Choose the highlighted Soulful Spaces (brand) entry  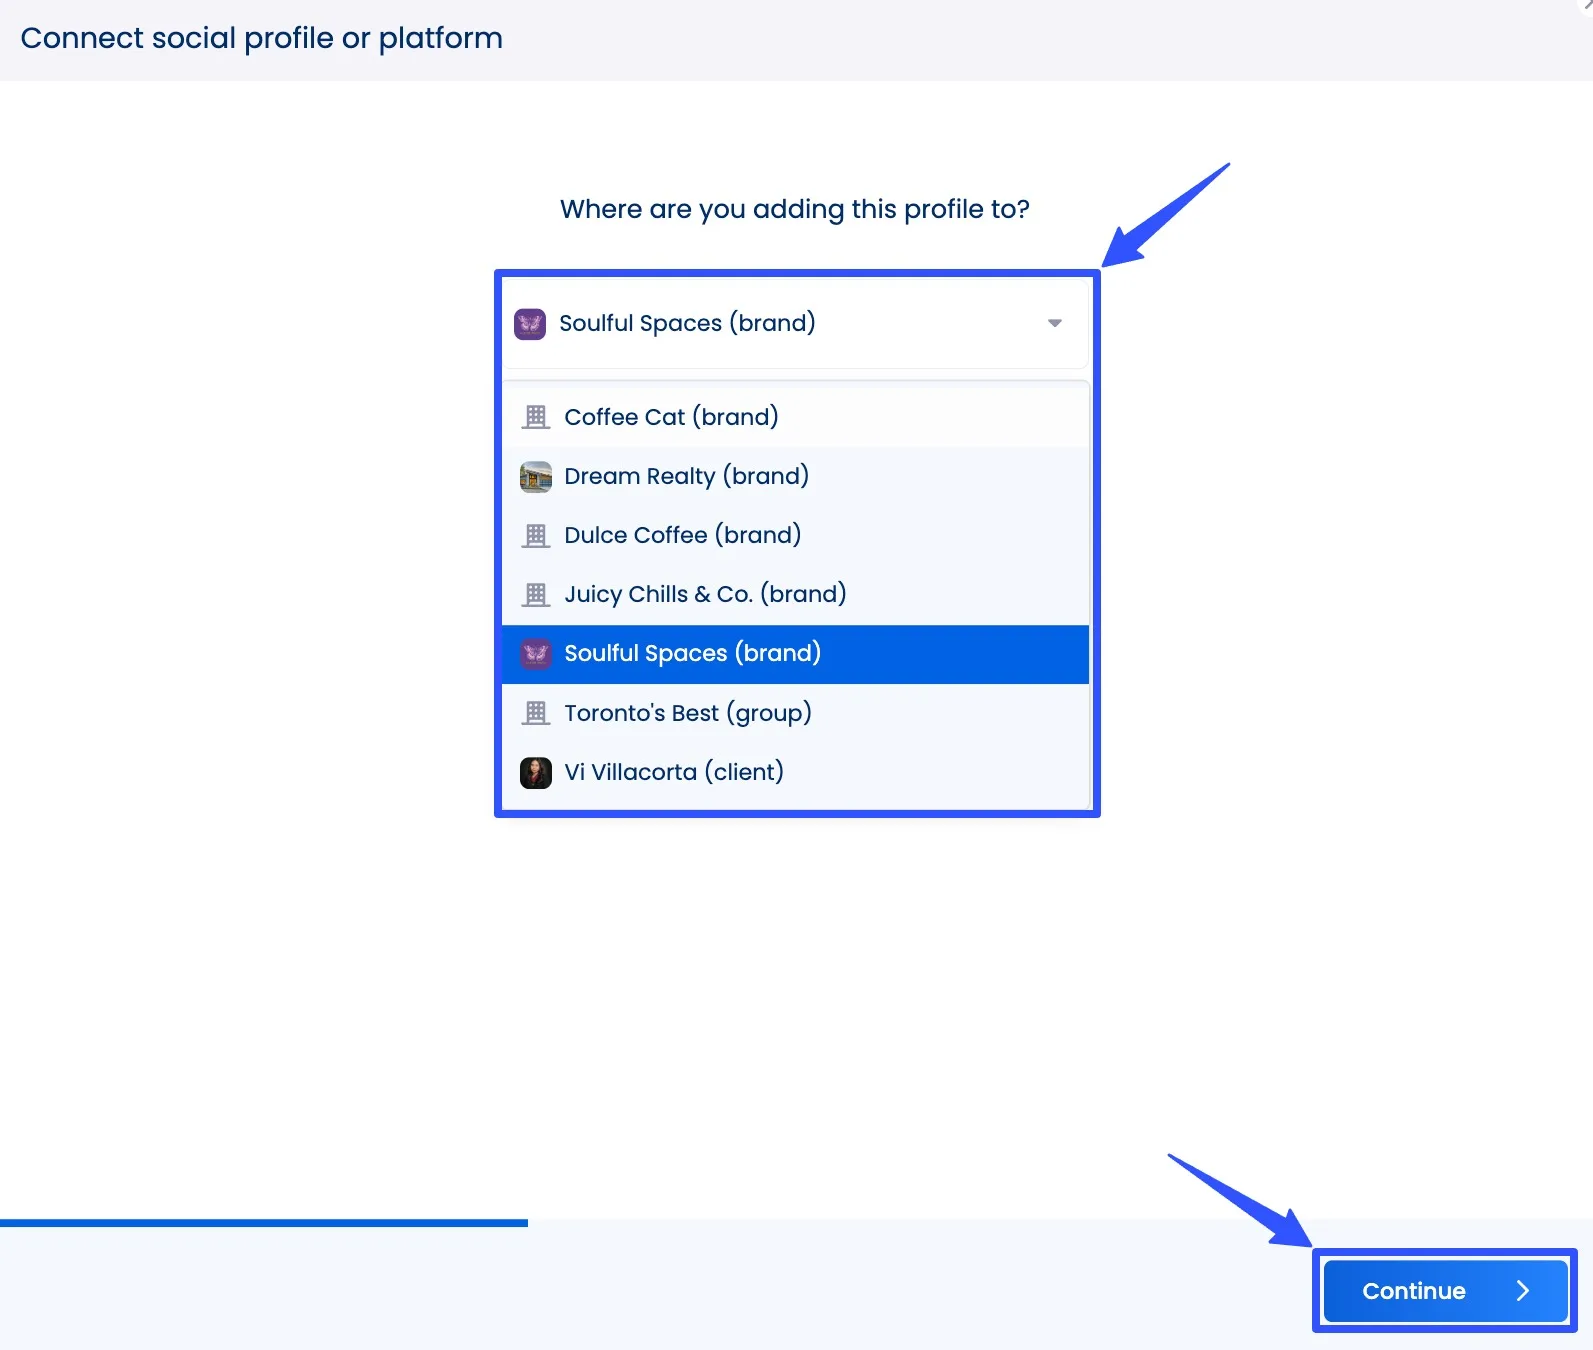(x=692, y=653)
